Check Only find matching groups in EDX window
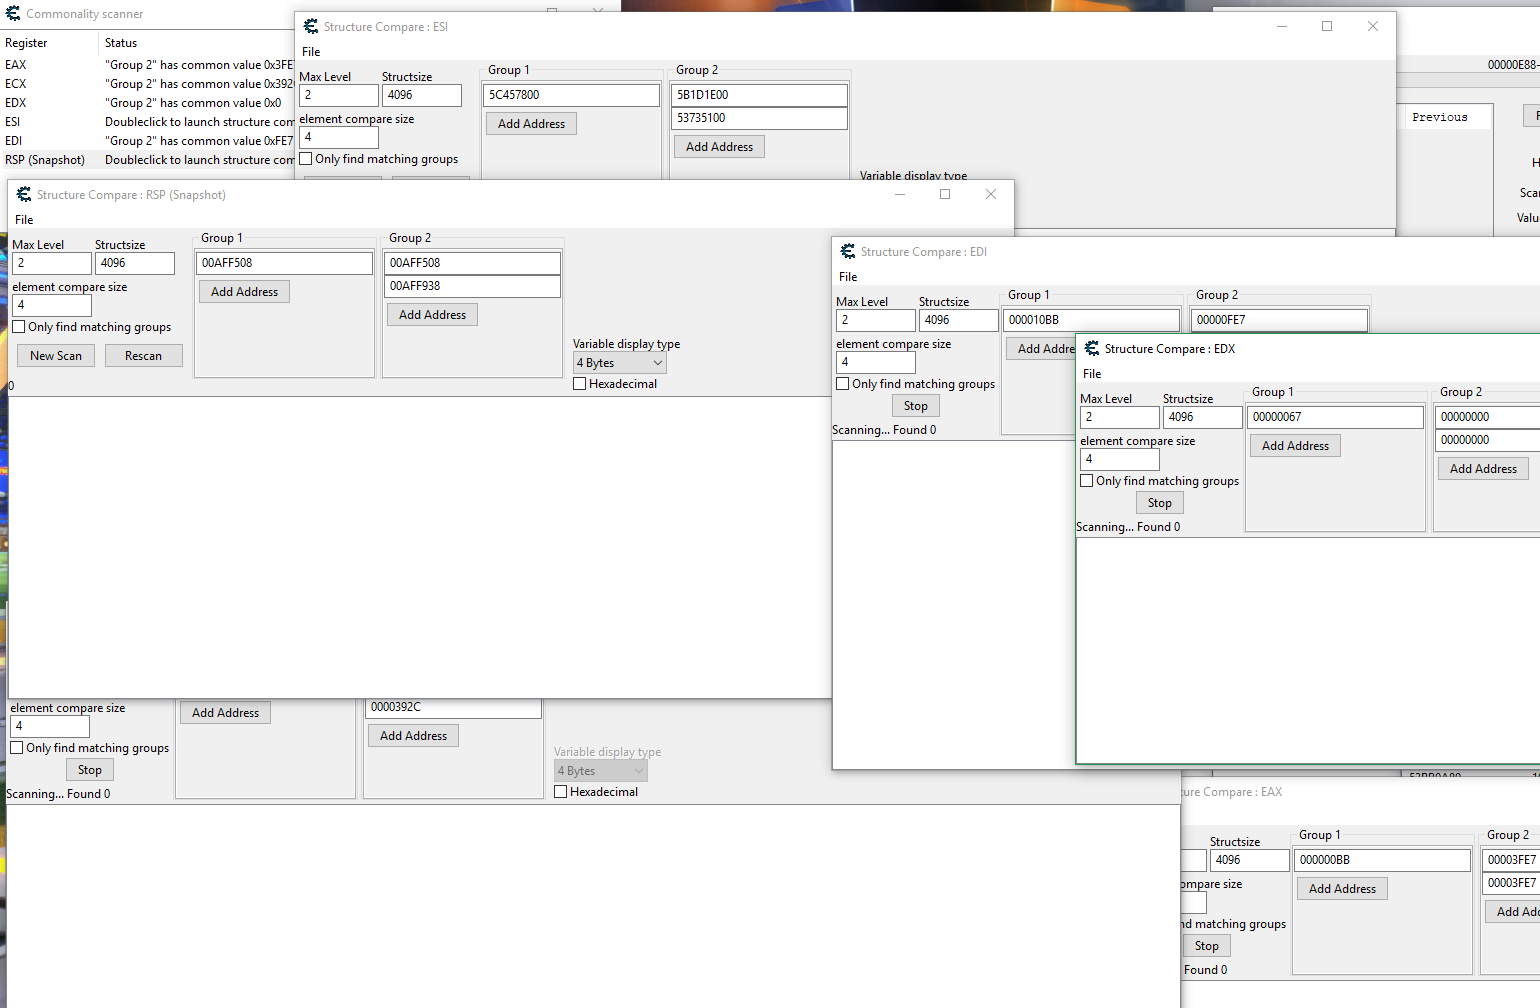The image size is (1540, 1008). point(1087,481)
